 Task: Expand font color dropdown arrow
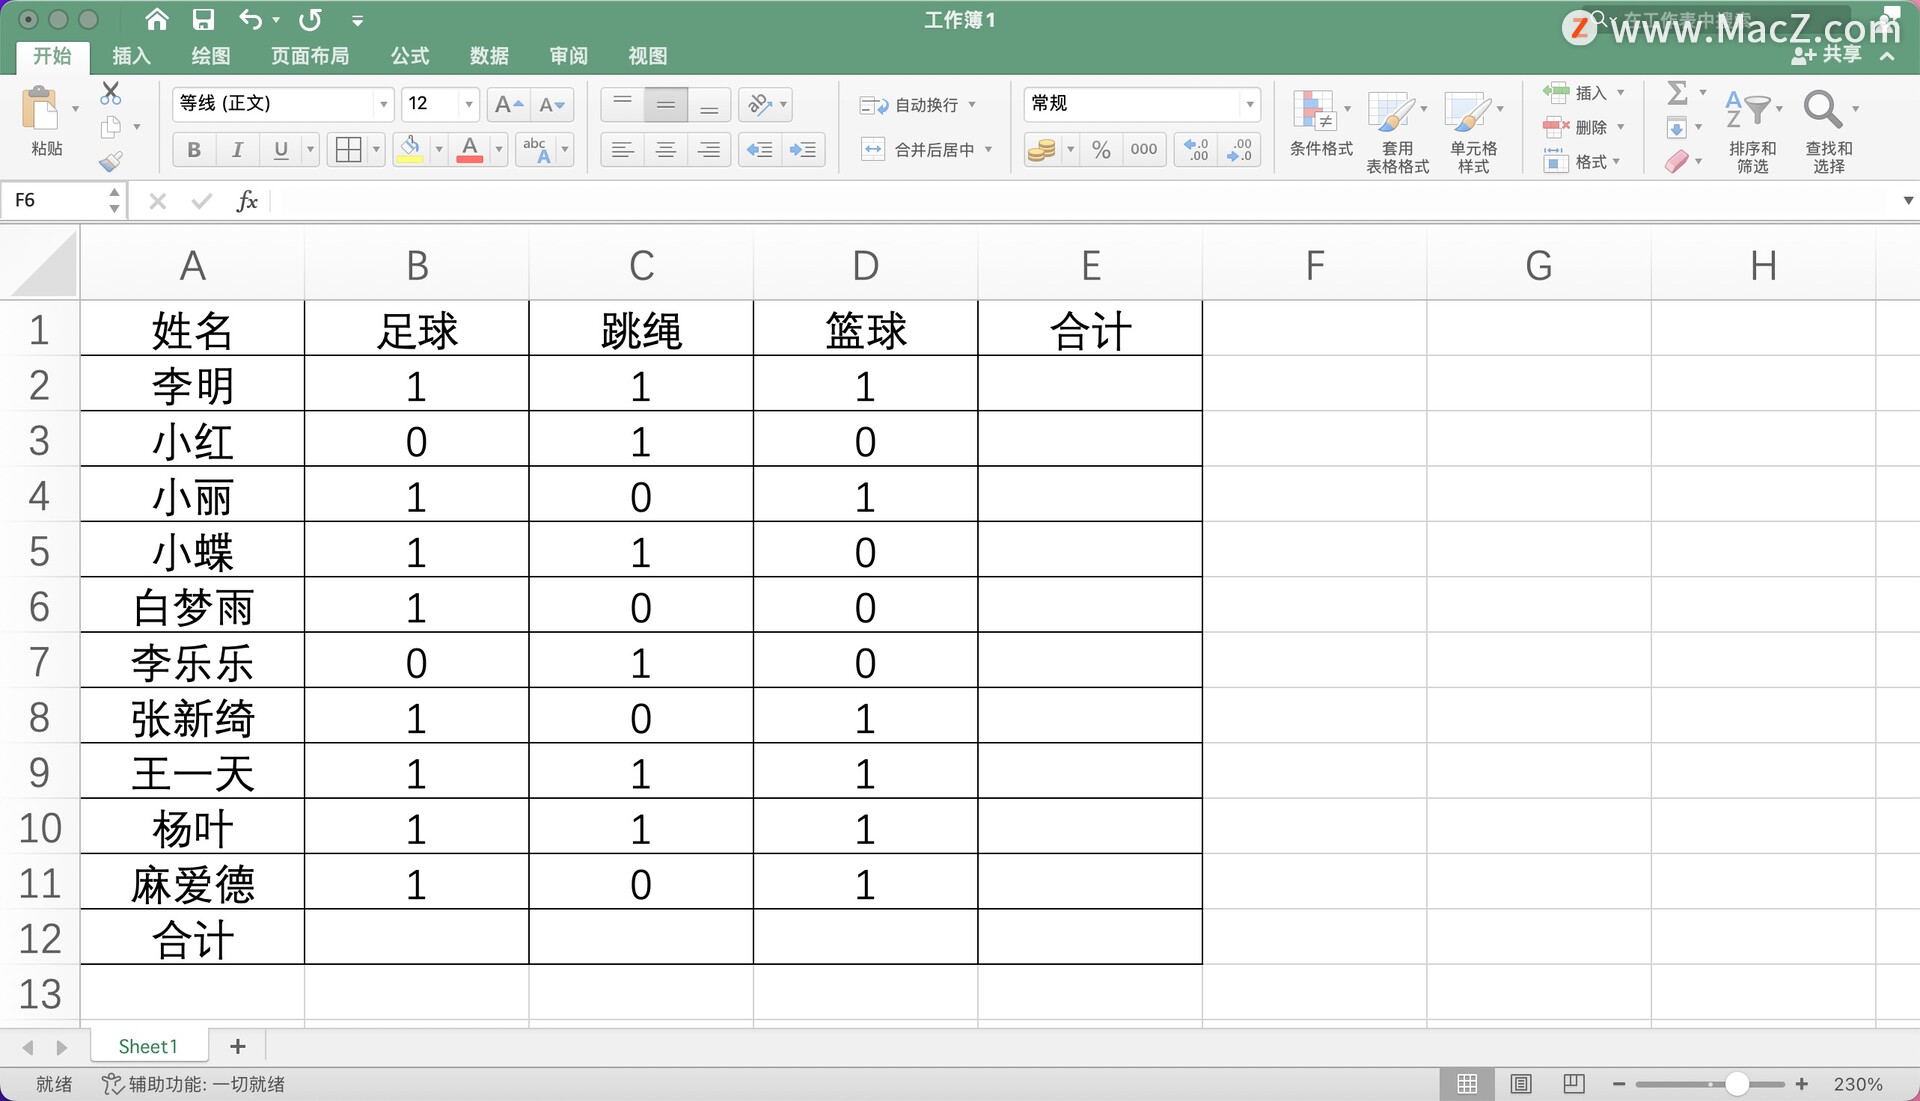click(499, 150)
